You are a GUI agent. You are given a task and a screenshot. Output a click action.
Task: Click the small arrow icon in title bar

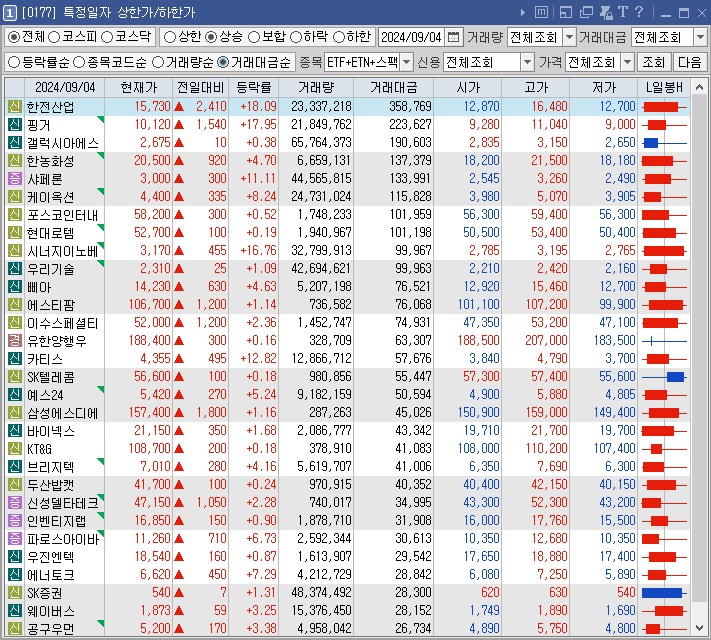pos(523,13)
